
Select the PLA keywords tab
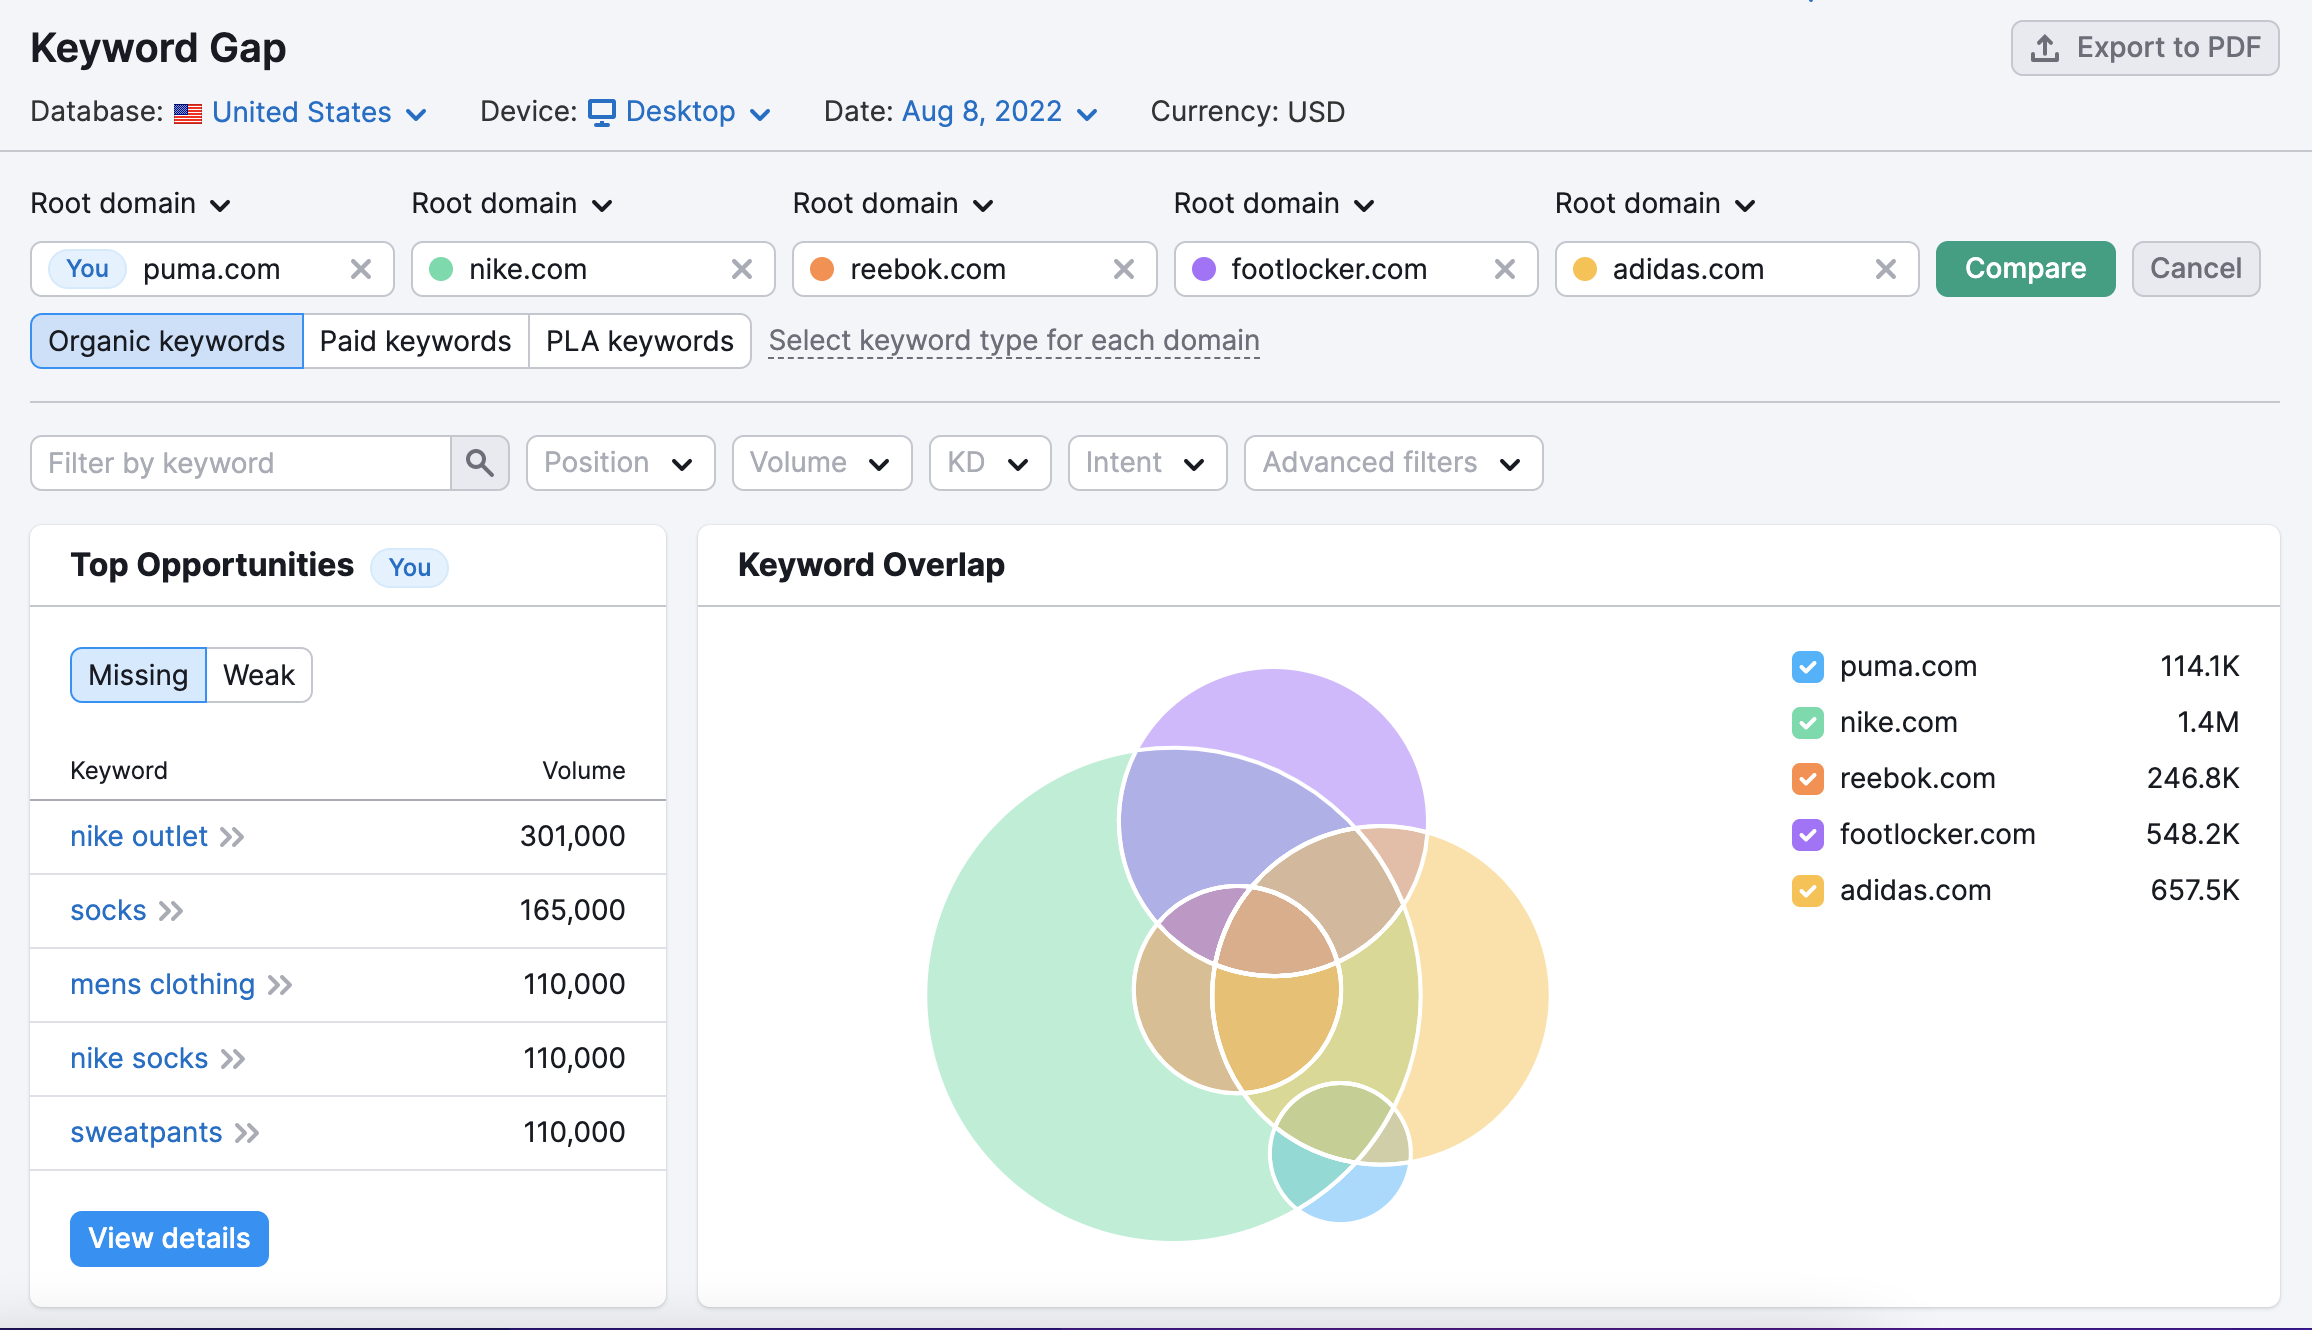[640, 341]
